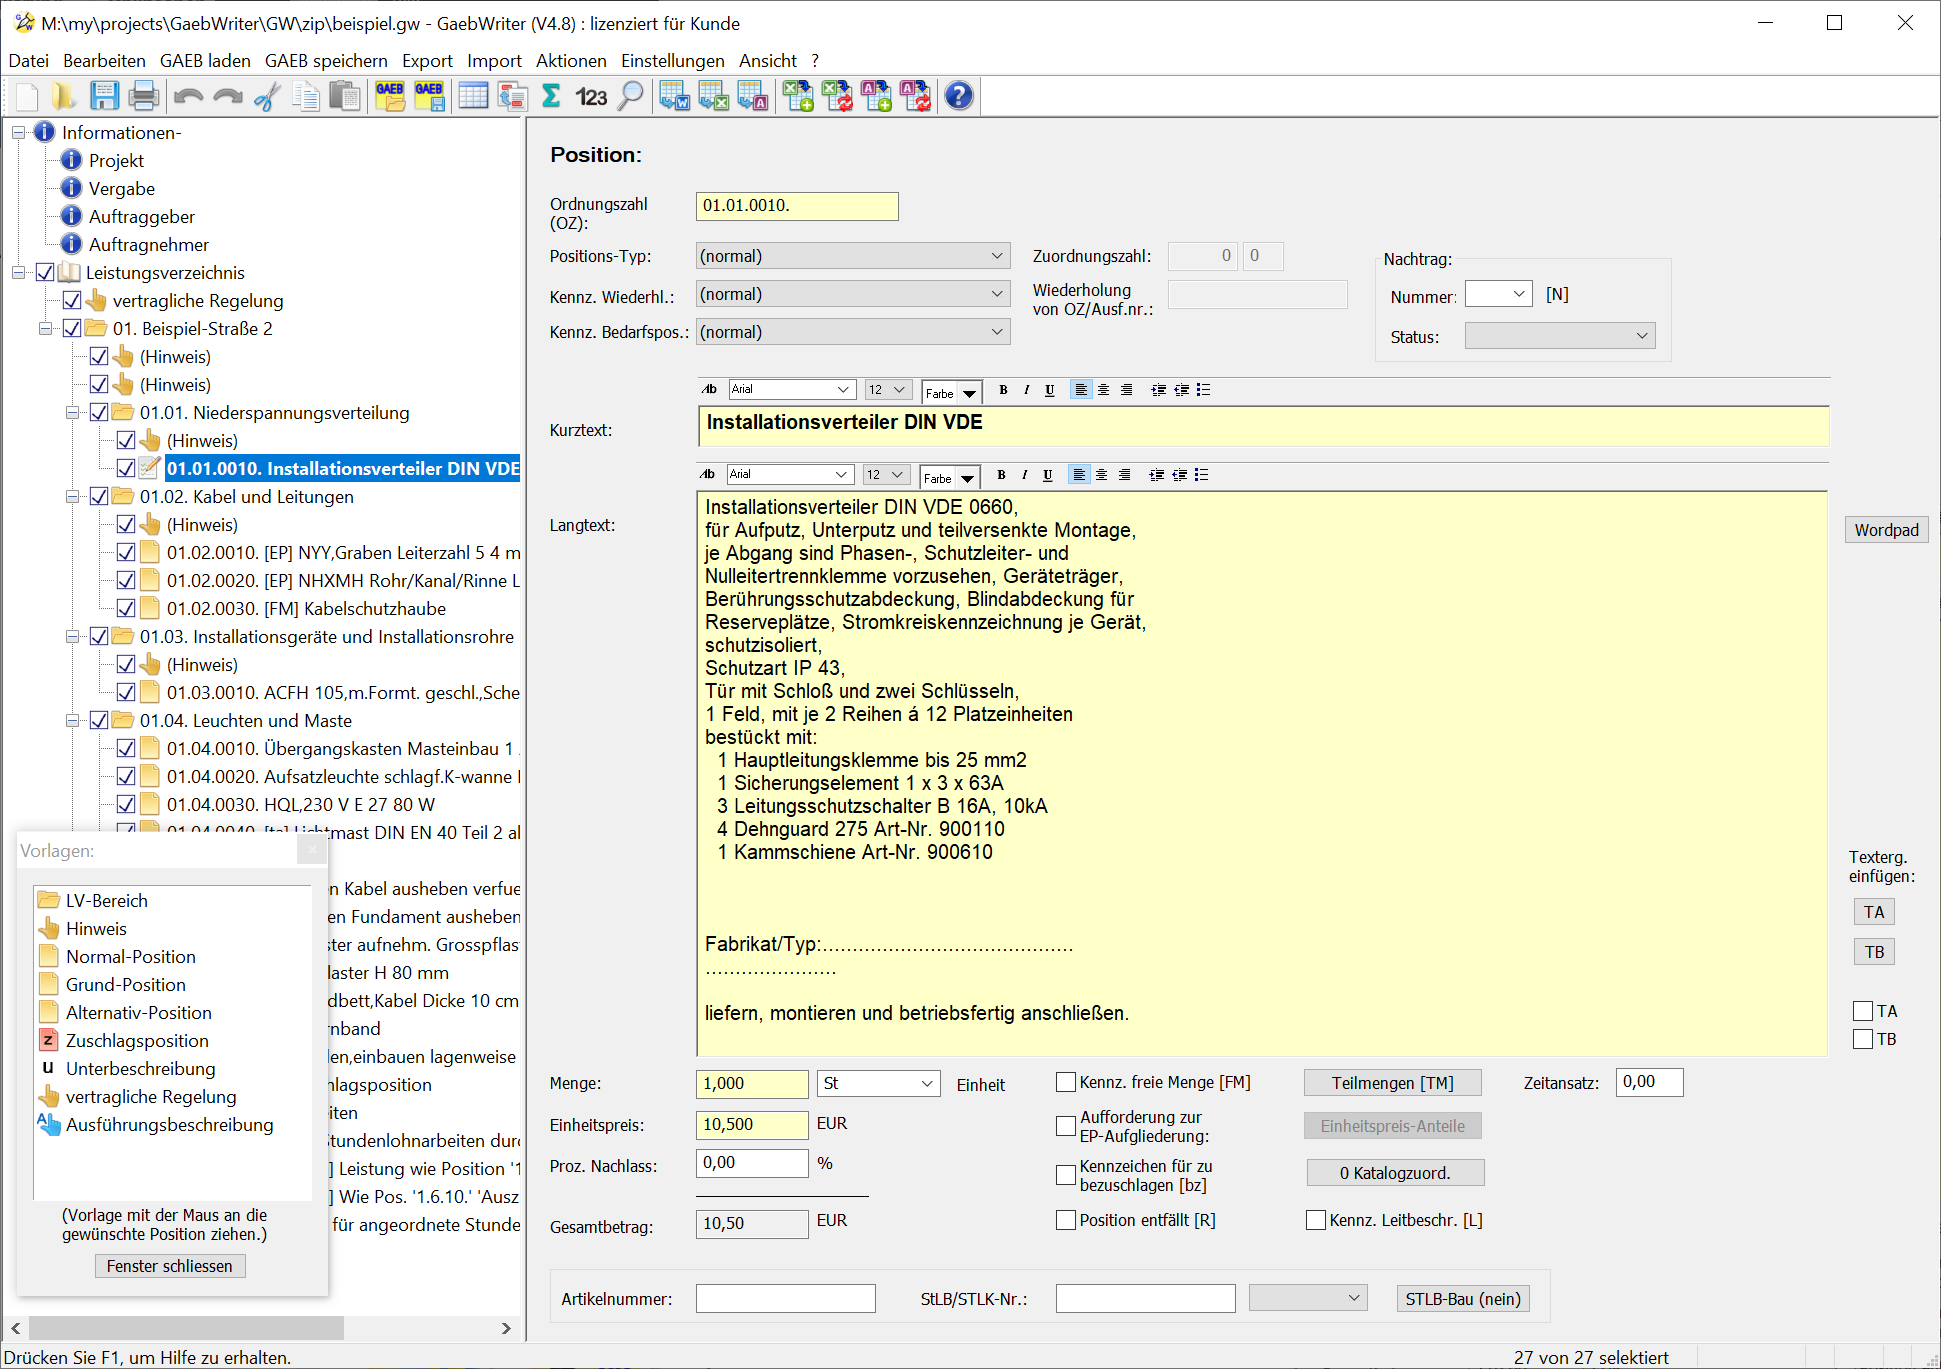Click the Wordpad button
The image size is (1941, 1369).
coord(1886,530)
